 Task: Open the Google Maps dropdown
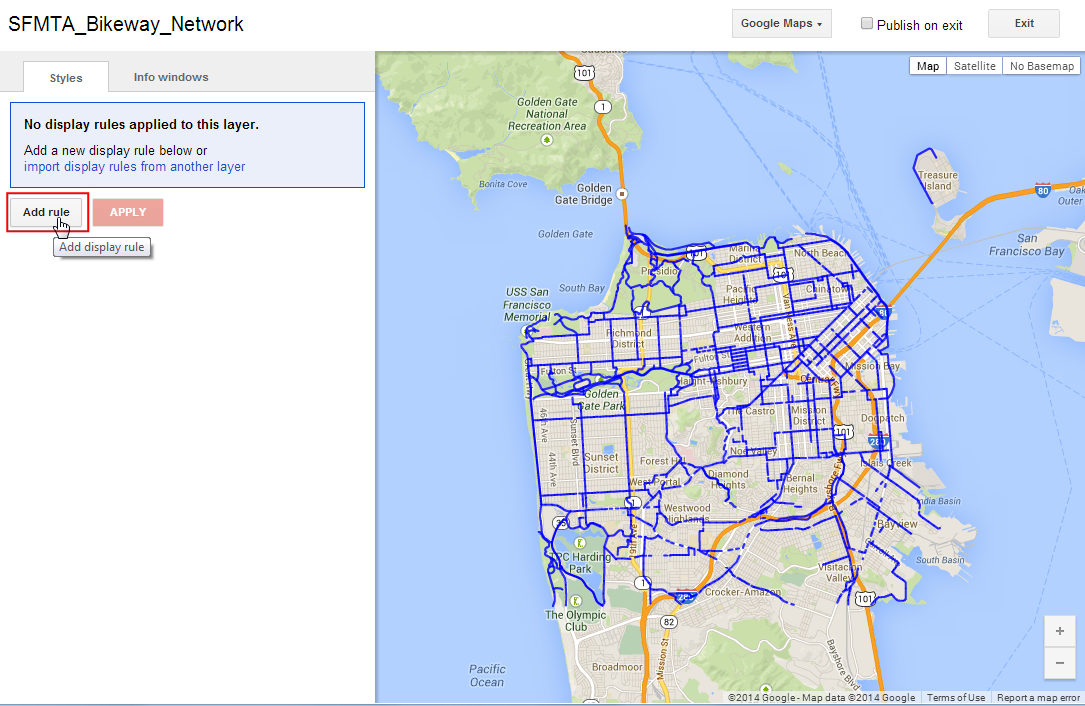point(782,24)
